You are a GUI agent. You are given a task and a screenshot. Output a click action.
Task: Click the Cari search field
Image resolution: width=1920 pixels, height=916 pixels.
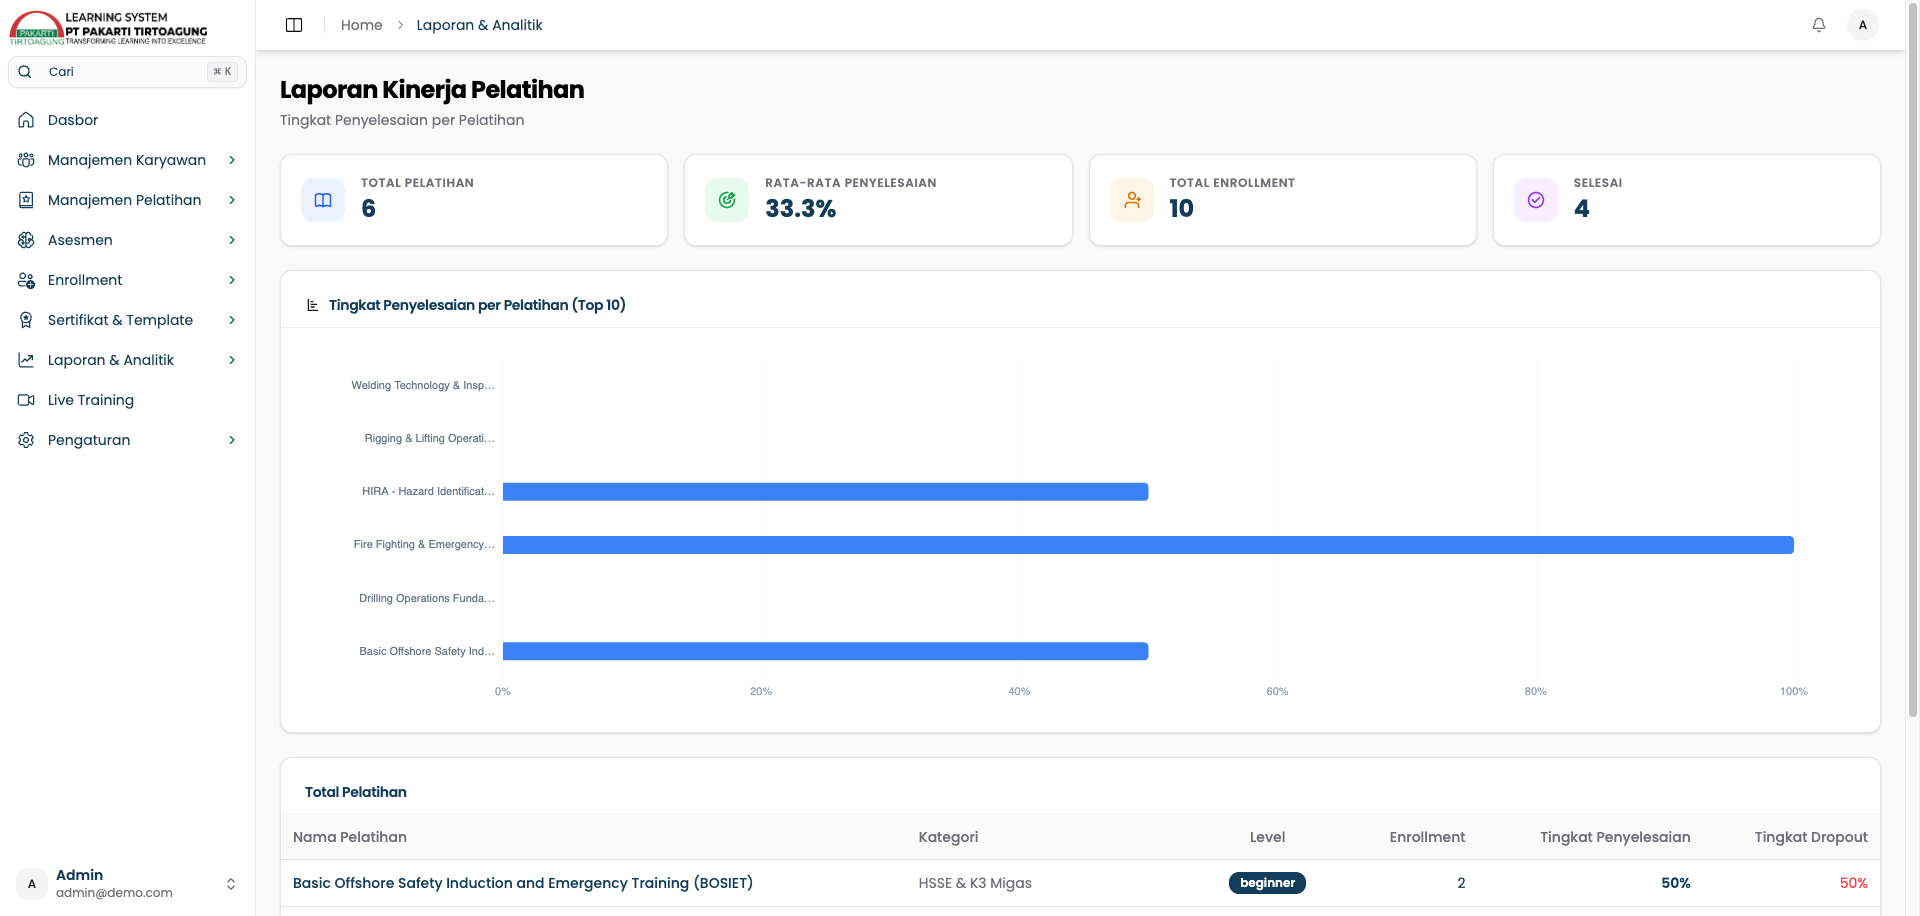tap(128, 72)
